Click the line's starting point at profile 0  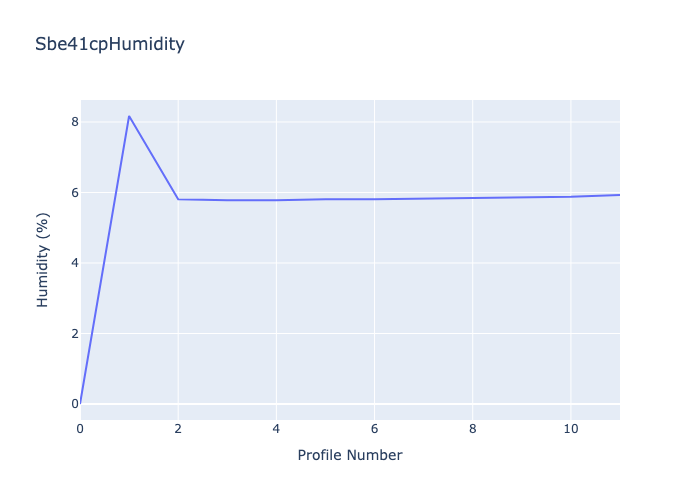(81, 403)
